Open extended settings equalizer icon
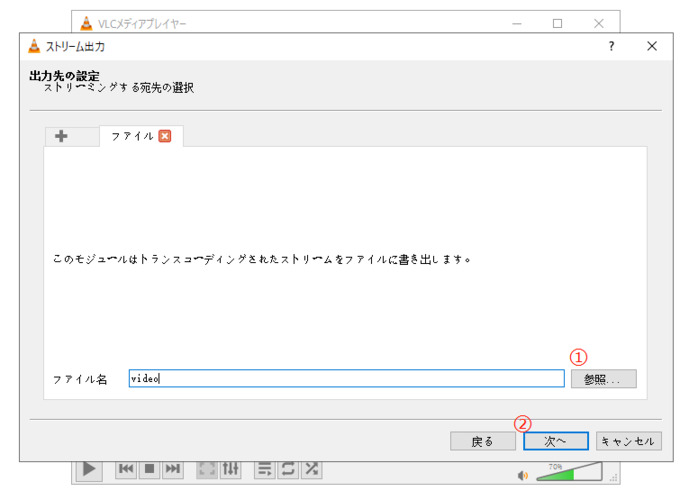This screenshot has height=500, width=698. pos(230,469)
